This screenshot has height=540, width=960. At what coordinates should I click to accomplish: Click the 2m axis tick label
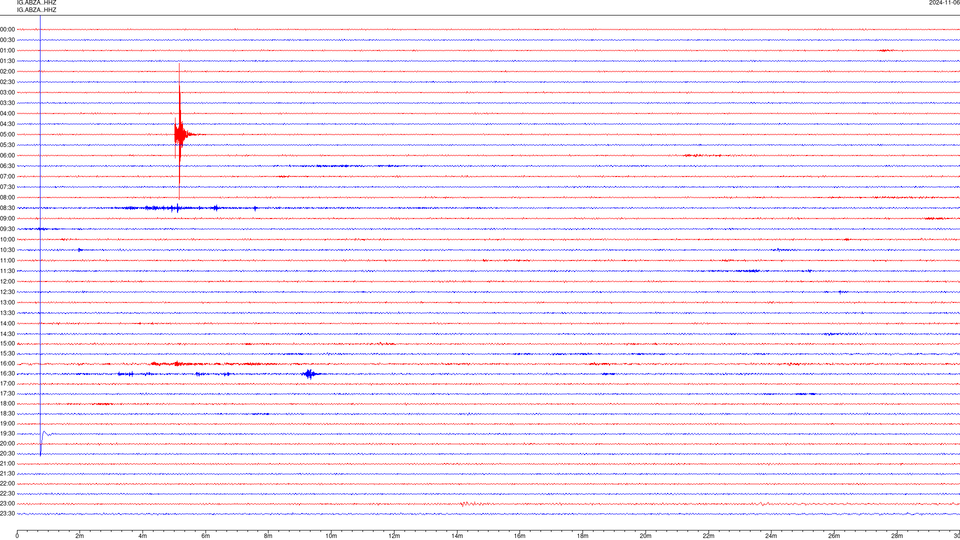[80, 536]
